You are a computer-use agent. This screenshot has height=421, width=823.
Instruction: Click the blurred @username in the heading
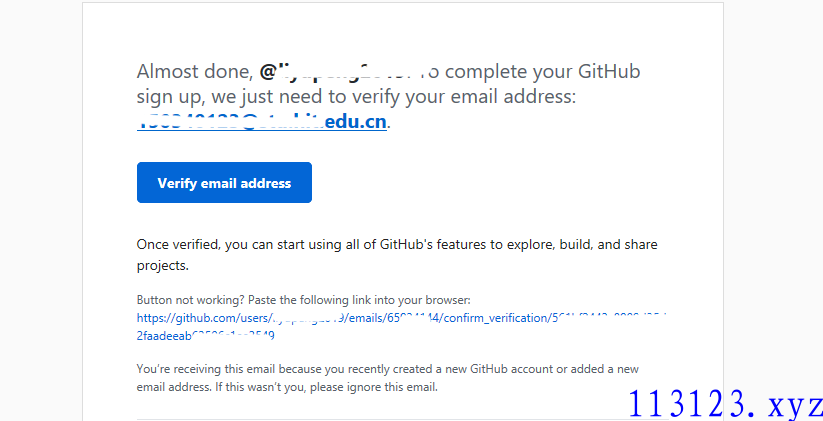(336, 71)
